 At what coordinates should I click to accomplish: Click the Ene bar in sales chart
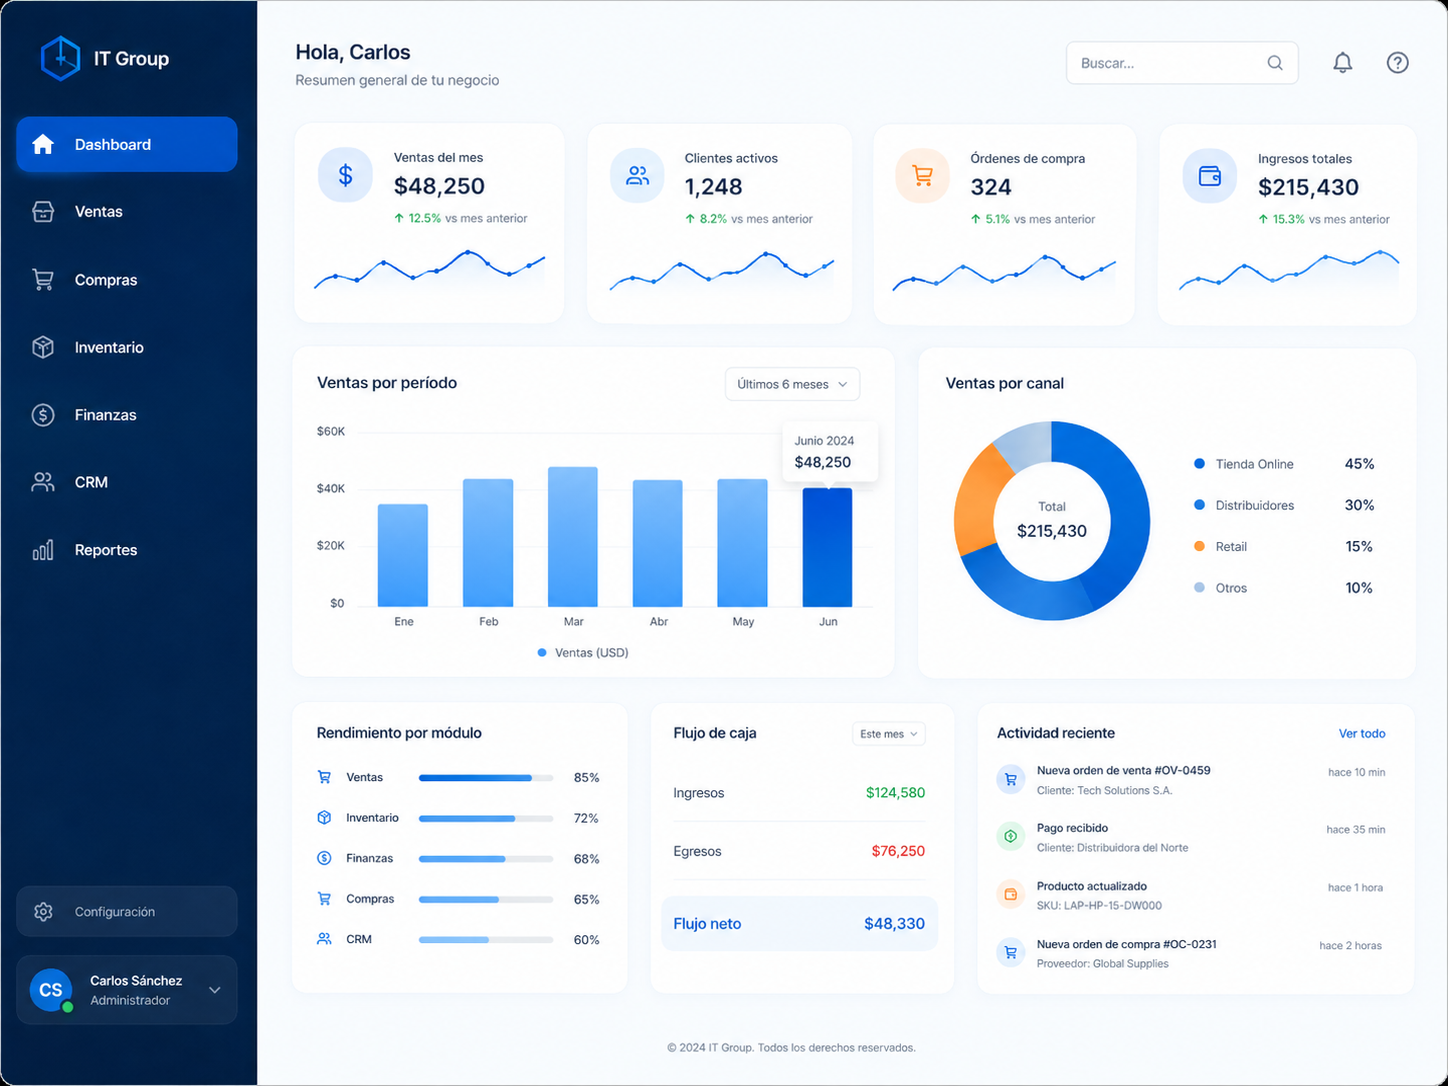tap(403, 555)
